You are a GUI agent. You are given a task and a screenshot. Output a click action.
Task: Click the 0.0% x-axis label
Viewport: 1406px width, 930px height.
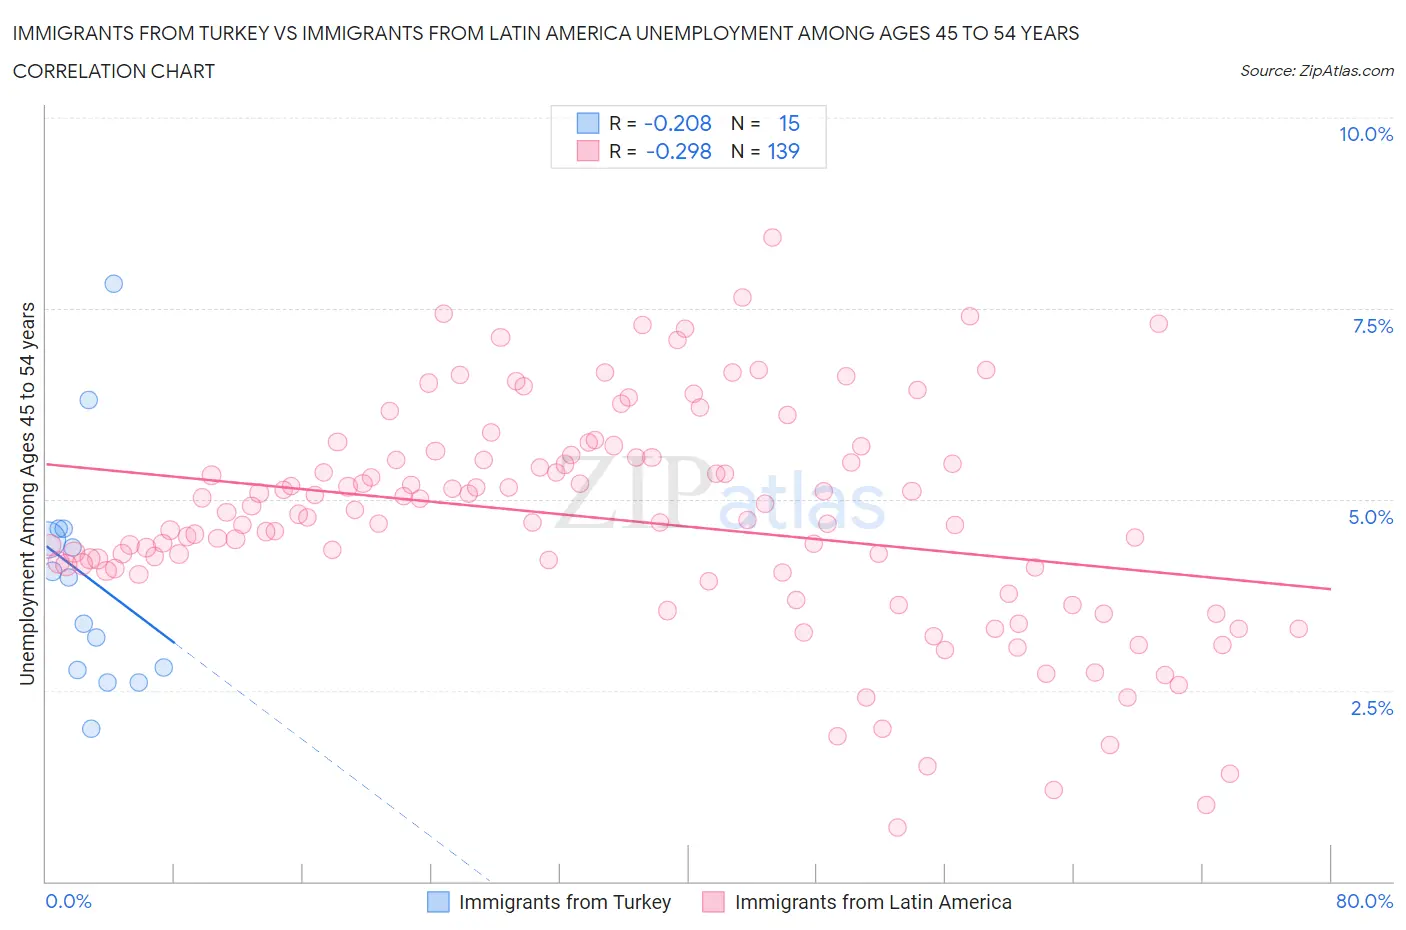tap(68, 902)
